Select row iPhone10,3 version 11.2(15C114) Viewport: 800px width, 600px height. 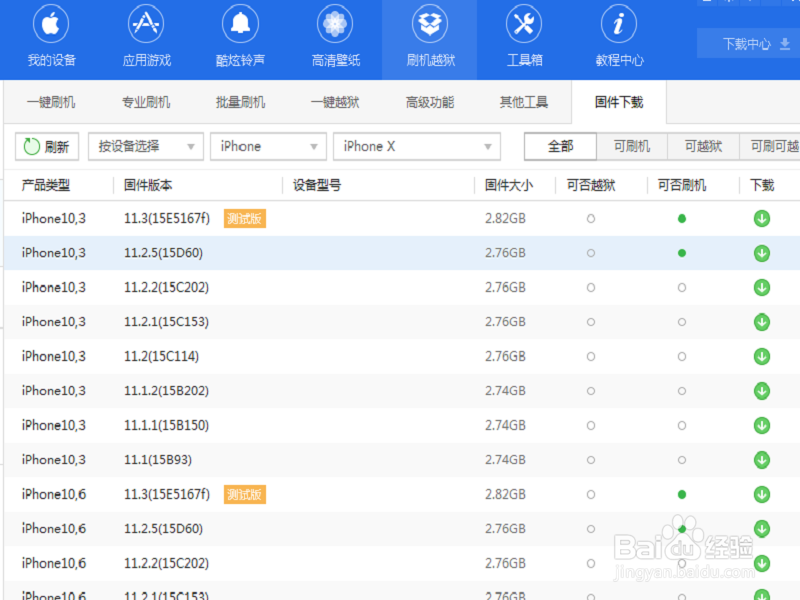point(402,357)
